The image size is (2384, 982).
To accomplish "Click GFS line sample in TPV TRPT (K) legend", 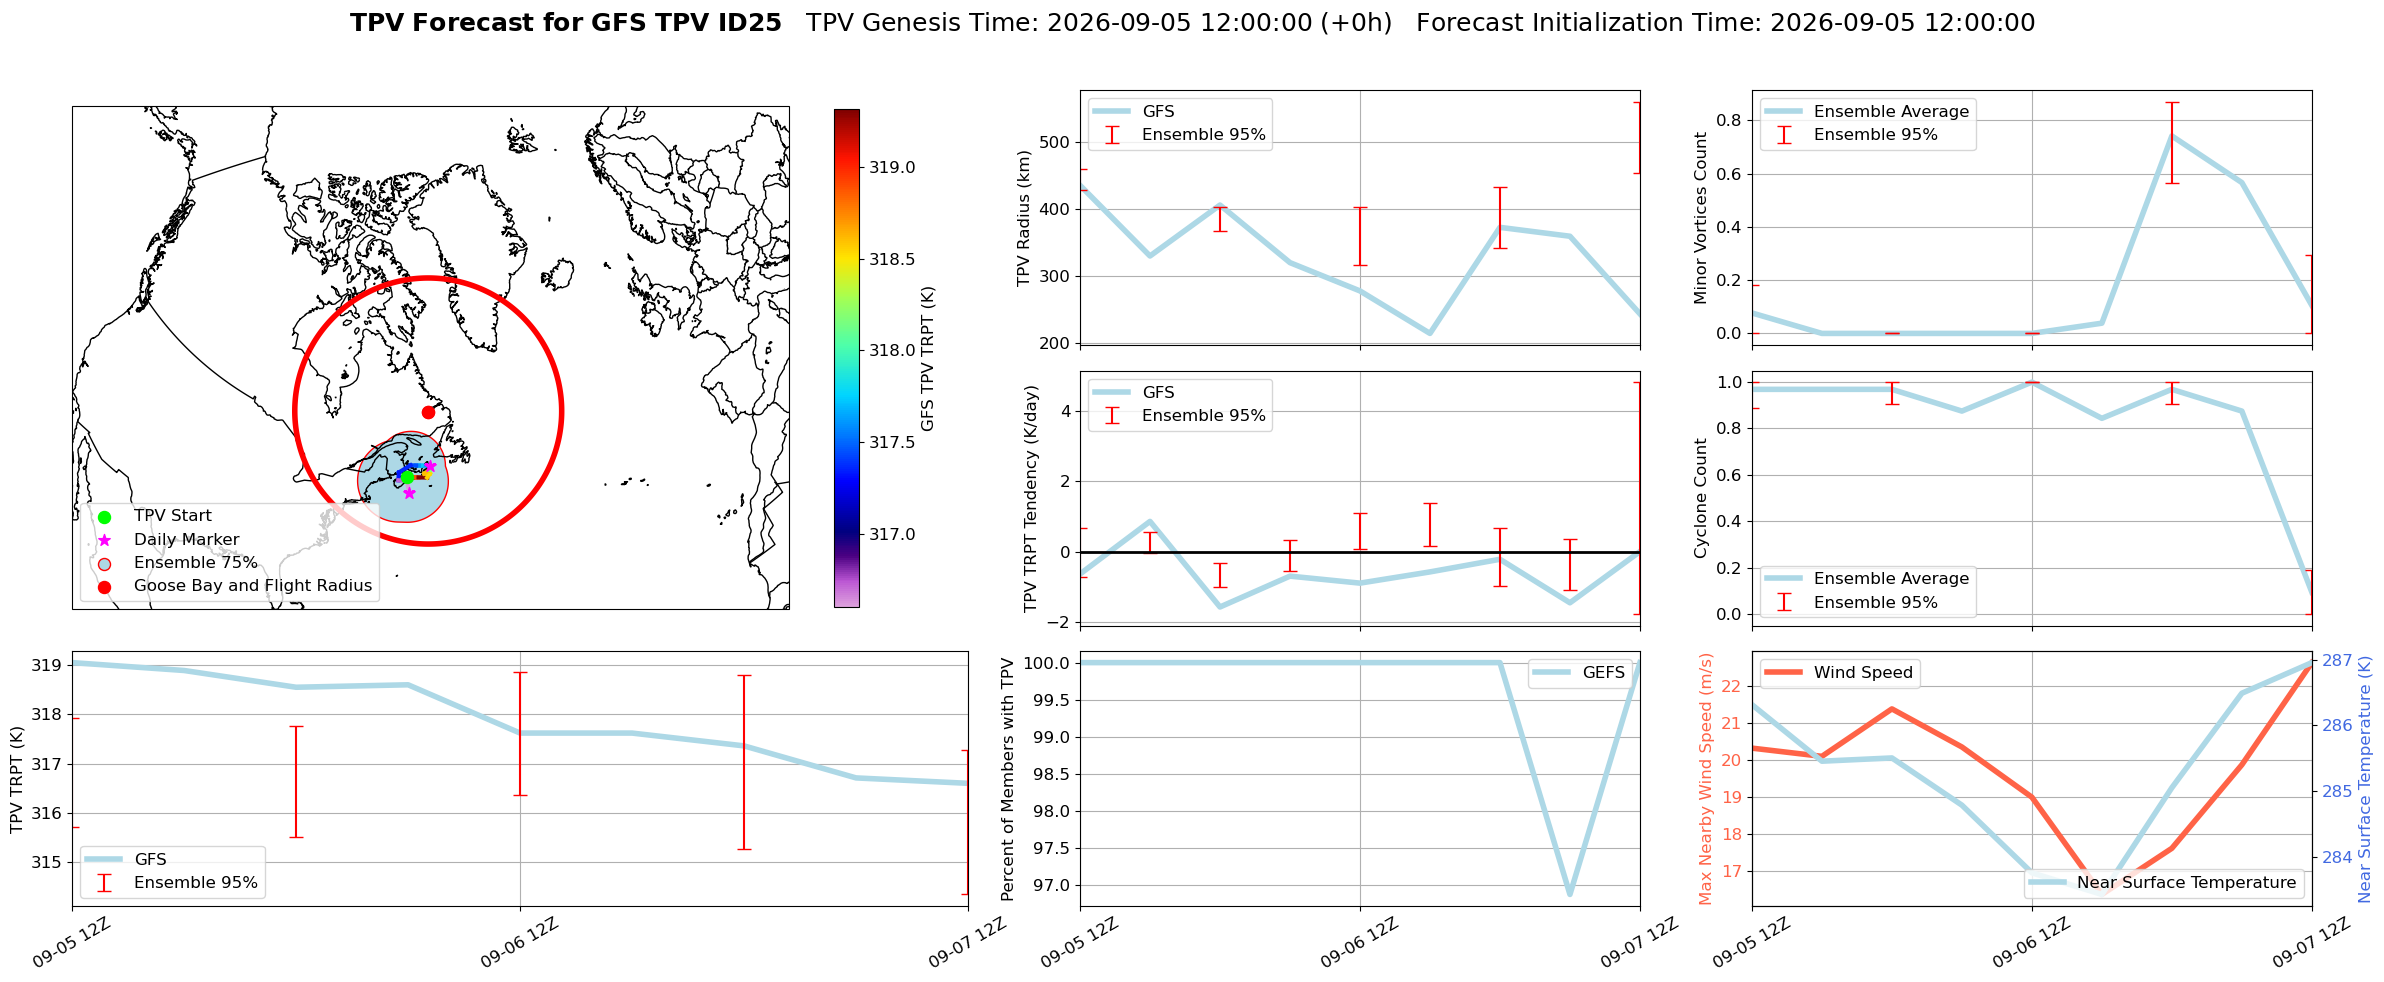I will pos(104,860).
